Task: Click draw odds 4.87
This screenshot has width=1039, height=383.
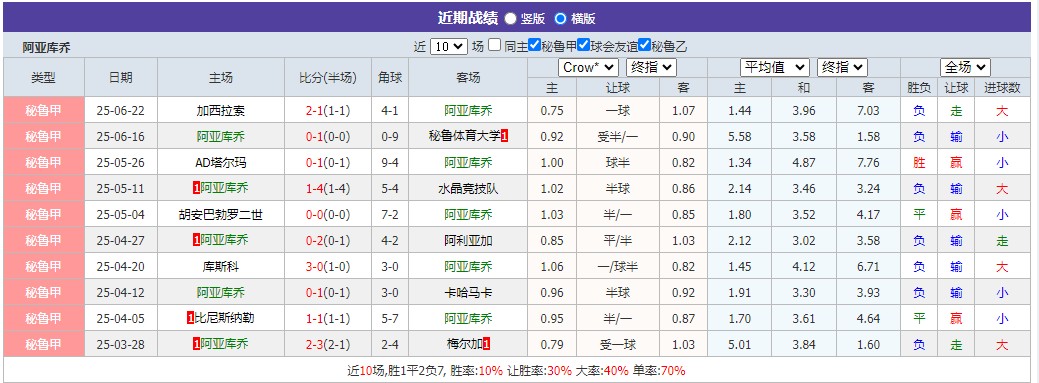Action: click(x=804, y=162)
